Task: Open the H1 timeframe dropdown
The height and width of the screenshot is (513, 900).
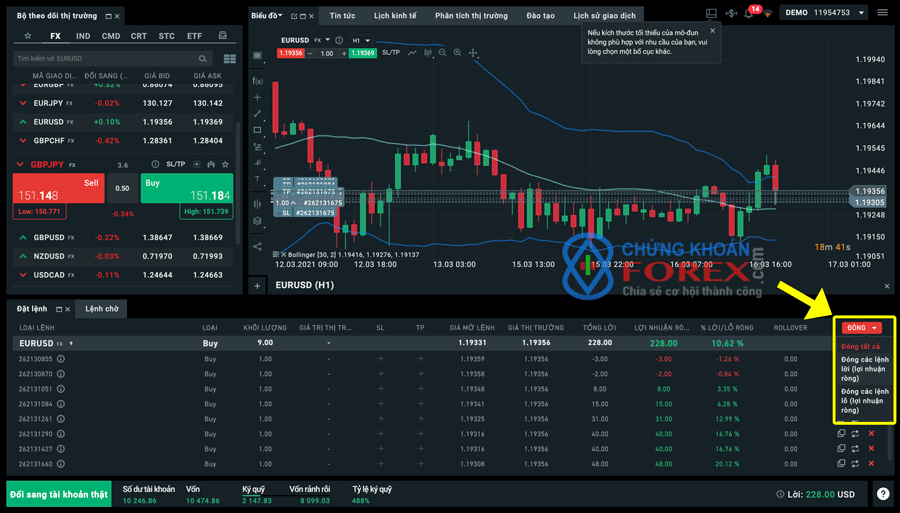Action: [x=361, y=40]
